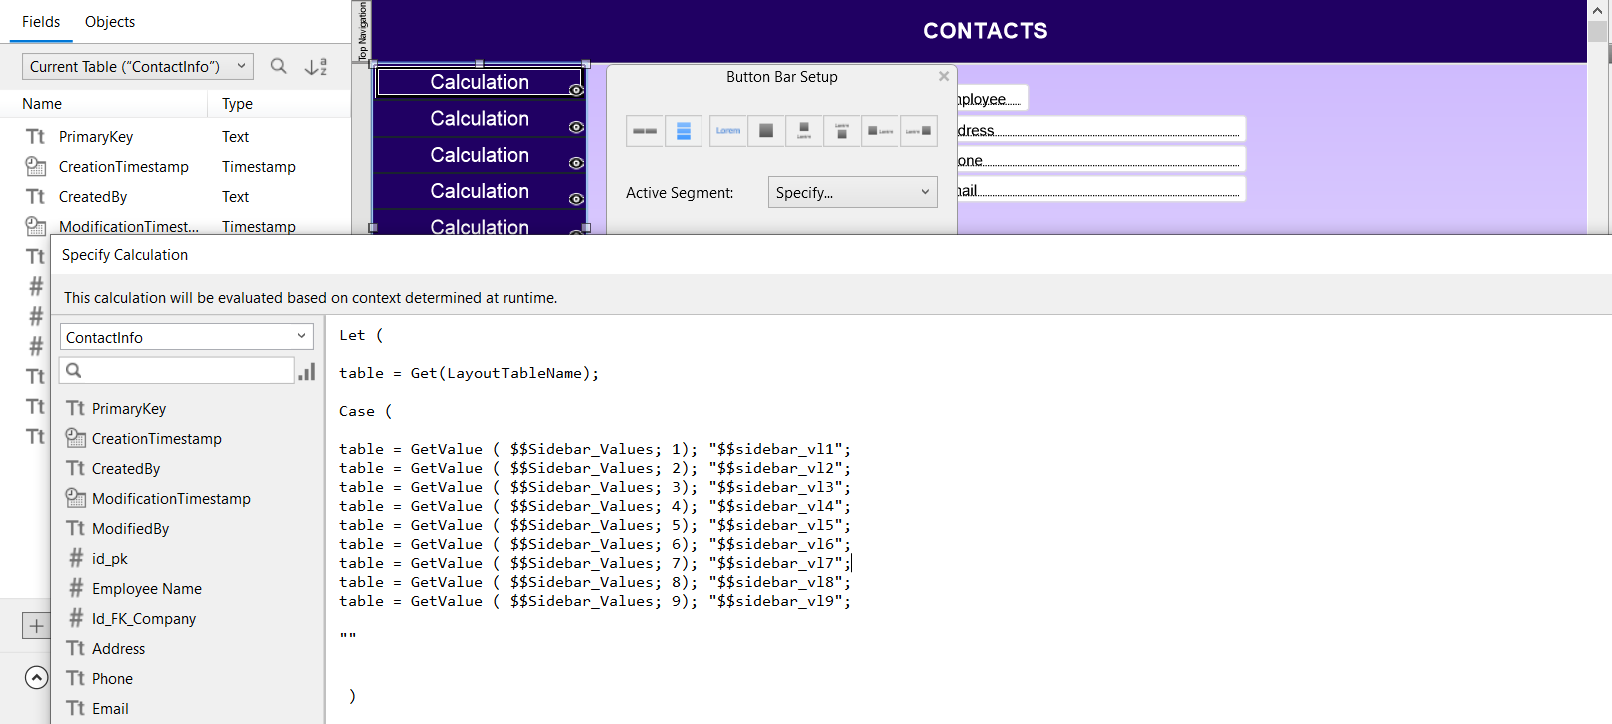Screen dimensions: 1612x724
Task: Click the sort bars icon beside field search
Action: tap(307, 371)
